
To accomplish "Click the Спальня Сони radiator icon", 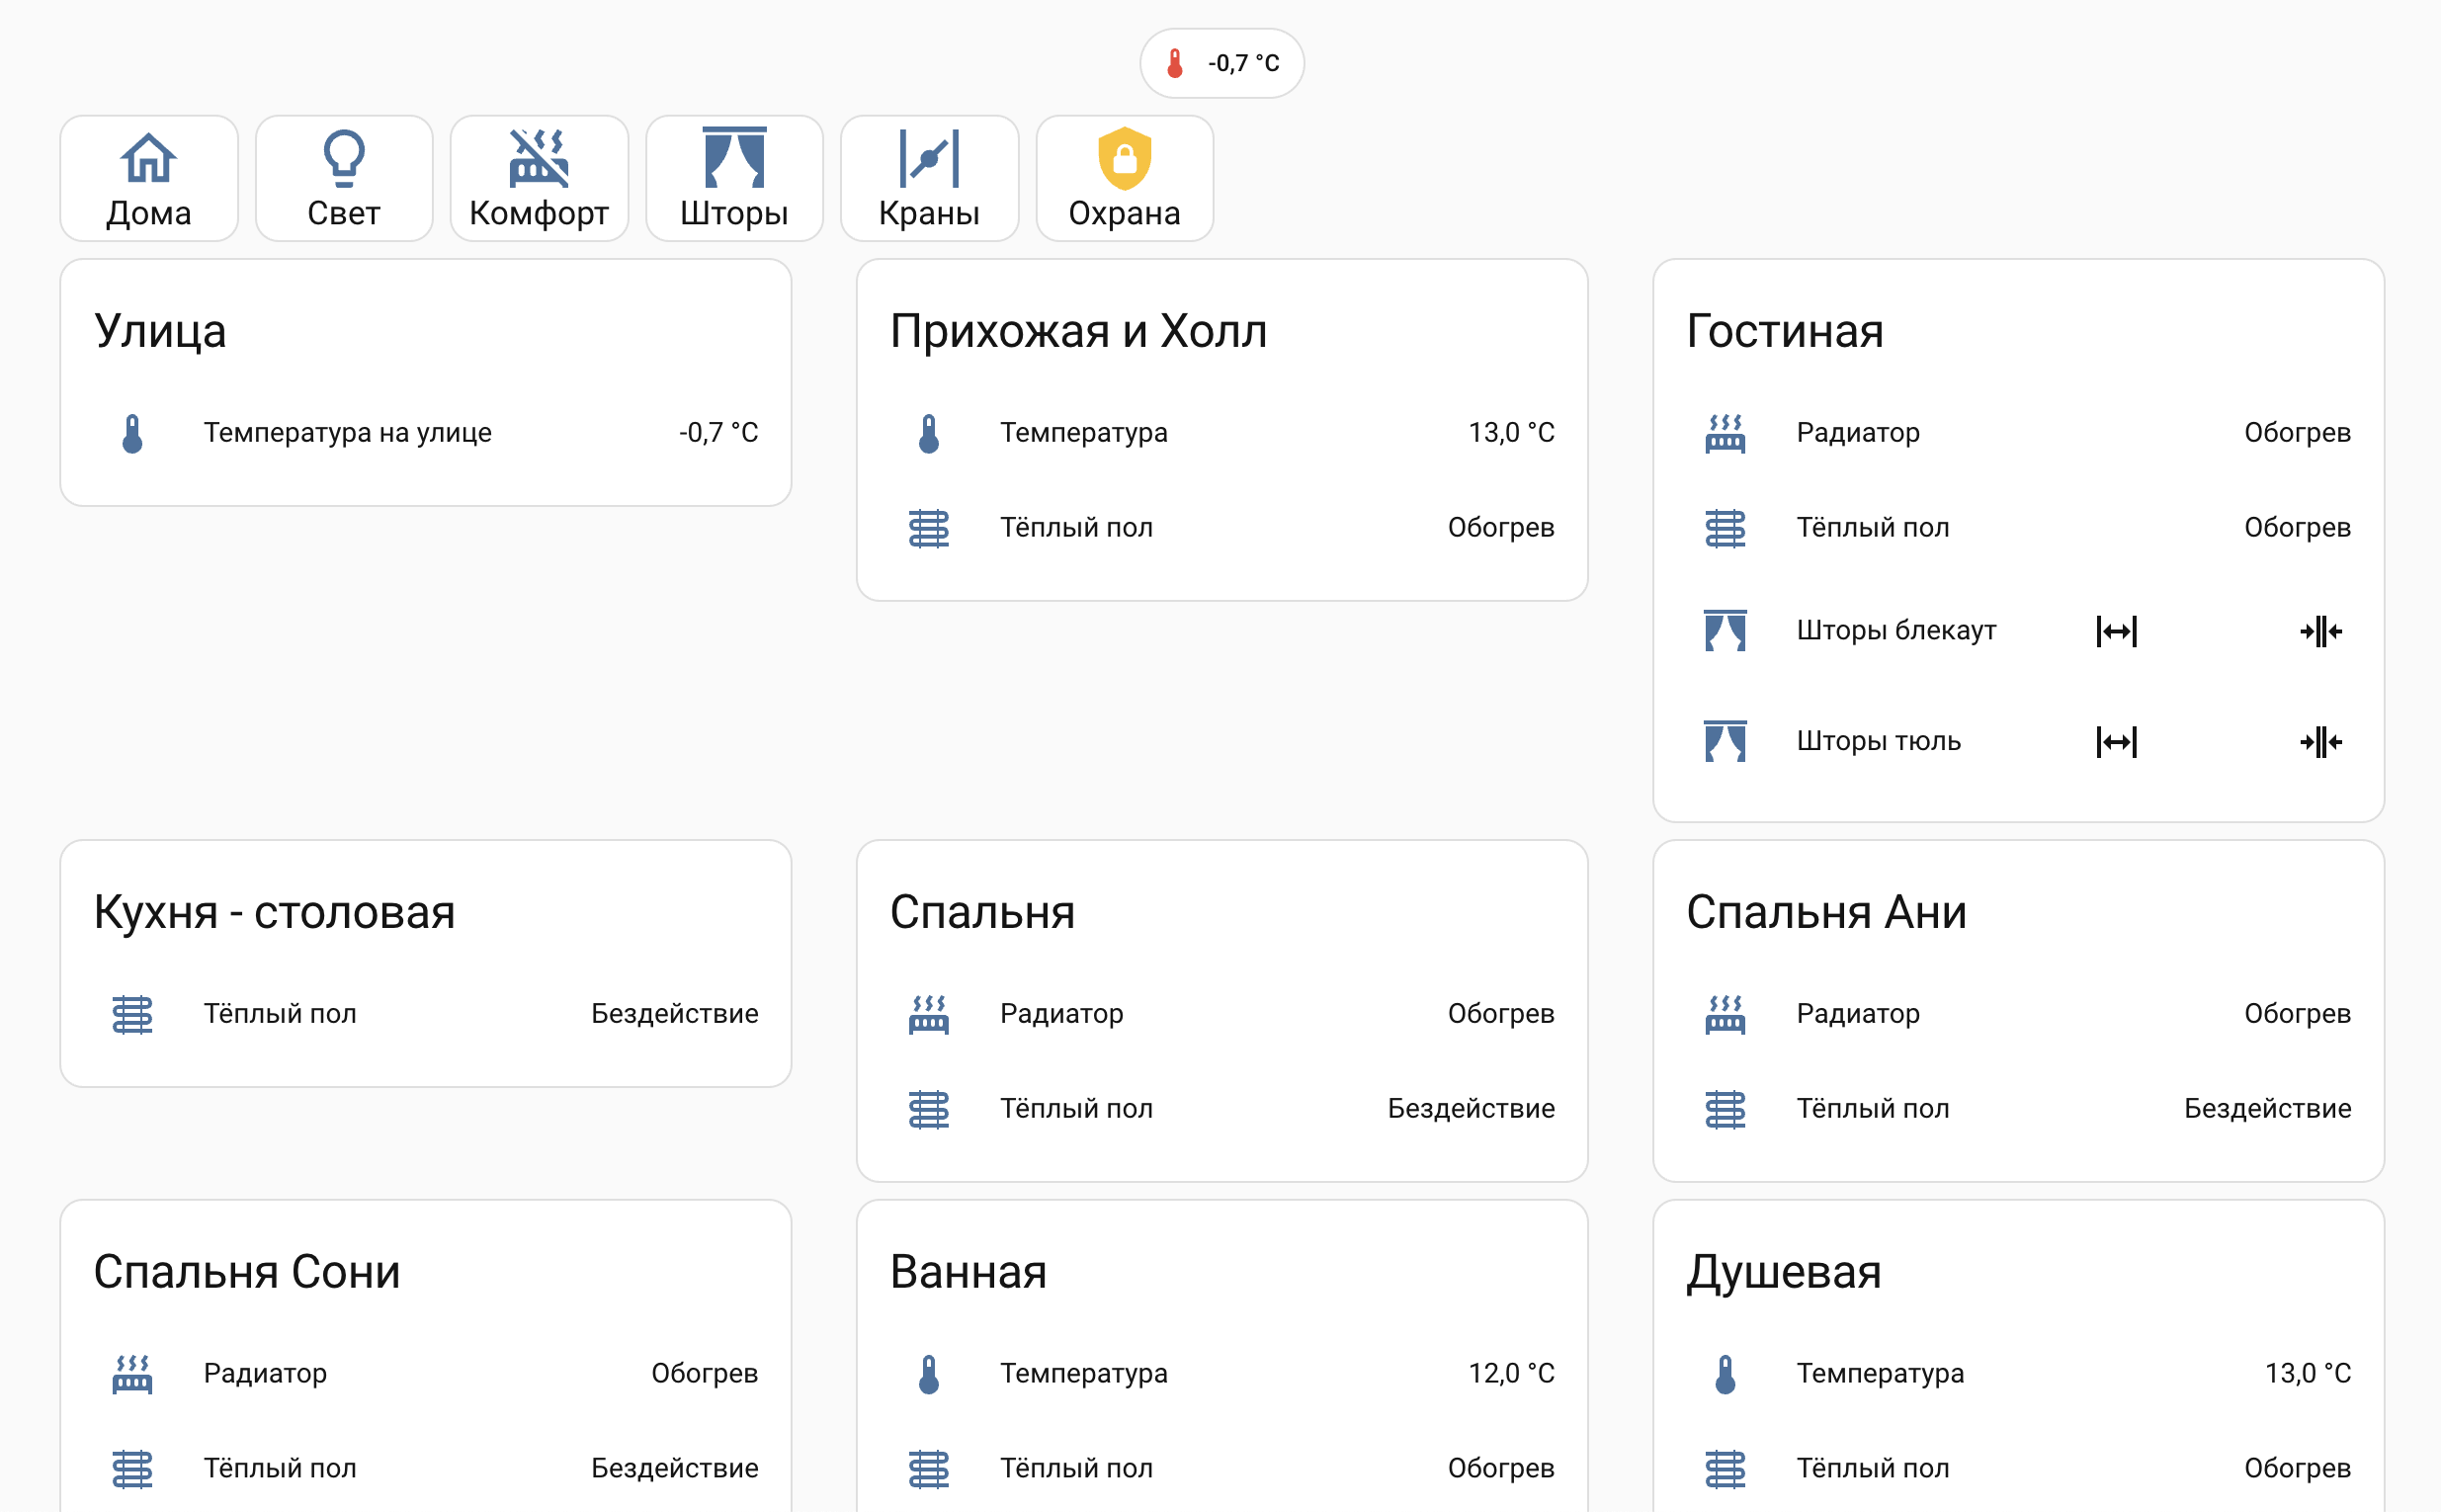I will (132, 1373).
